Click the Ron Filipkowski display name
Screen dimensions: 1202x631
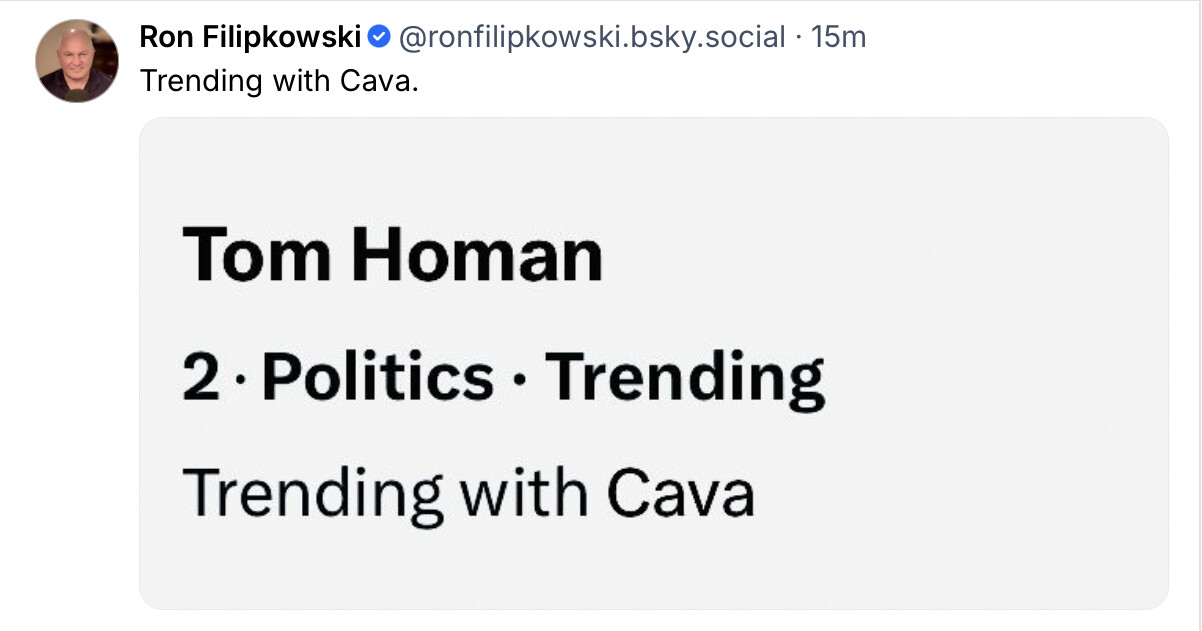250,38
